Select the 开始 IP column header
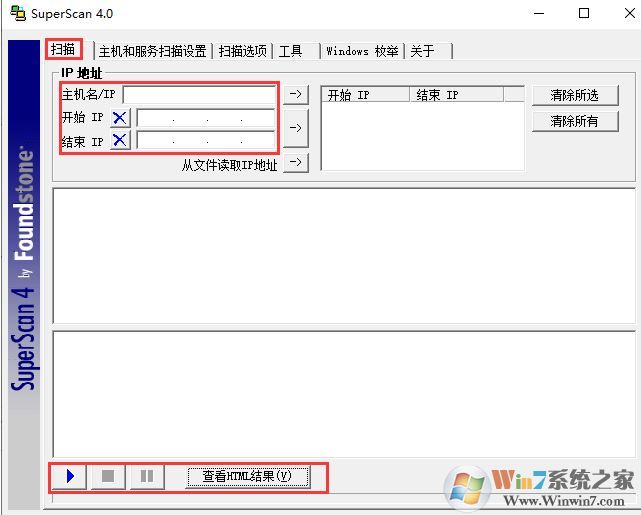The image size is (641, 515). click(366, 95)
